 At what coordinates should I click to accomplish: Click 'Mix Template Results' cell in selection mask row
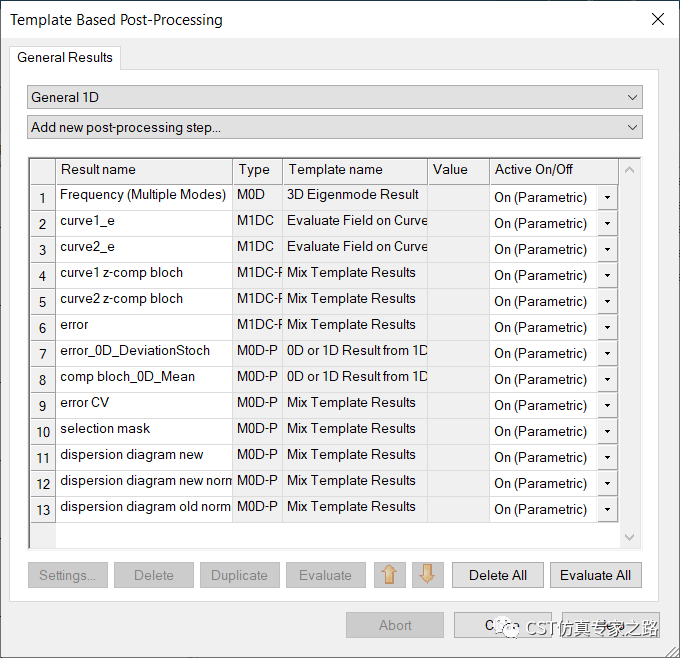355,432
